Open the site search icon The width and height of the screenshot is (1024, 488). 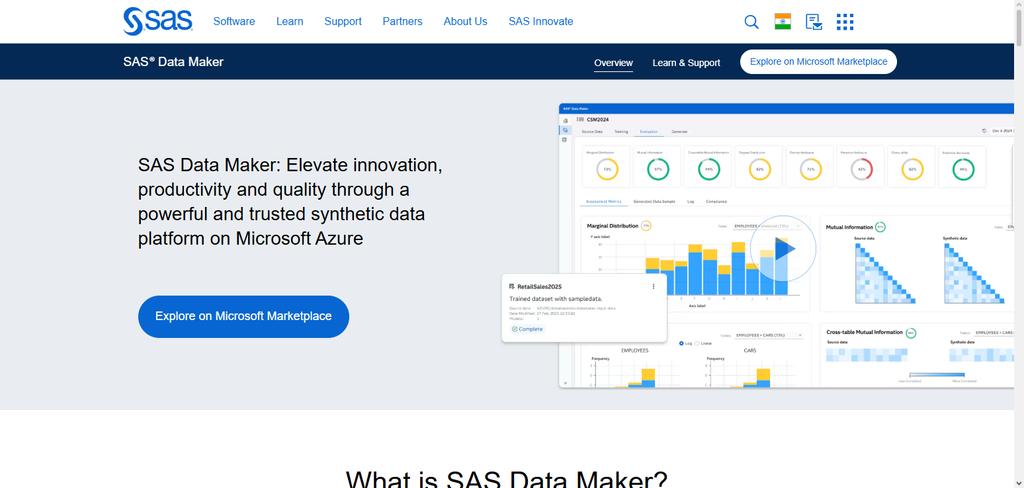pyautogui.click(x=751, y=22)
